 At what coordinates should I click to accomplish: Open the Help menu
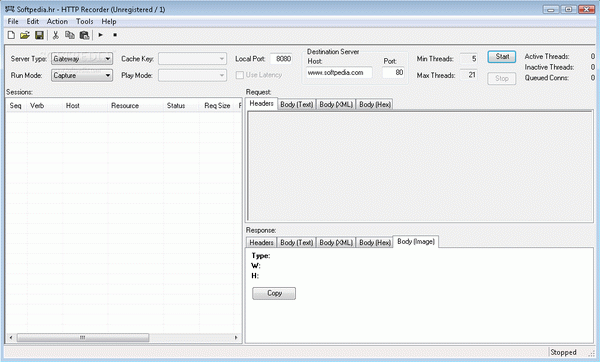click(x=109, y=21)
